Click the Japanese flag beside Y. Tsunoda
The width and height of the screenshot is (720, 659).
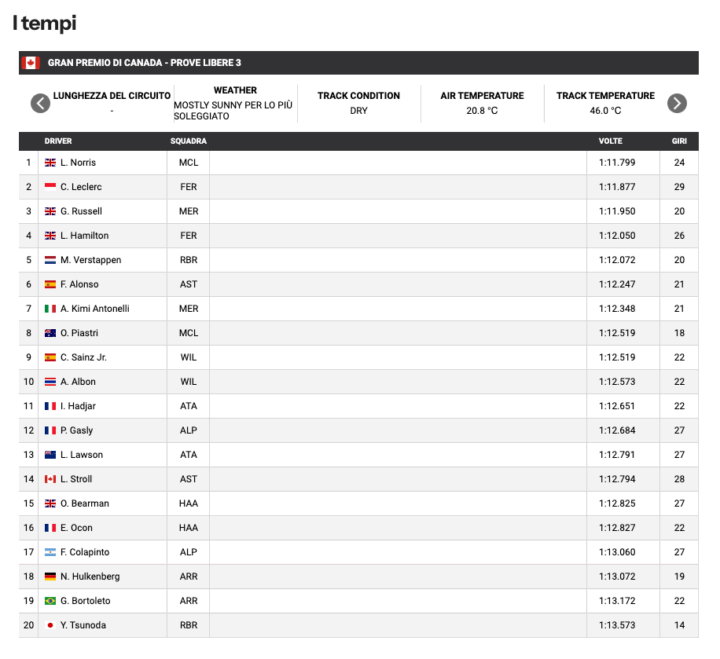tap(50, 625)
